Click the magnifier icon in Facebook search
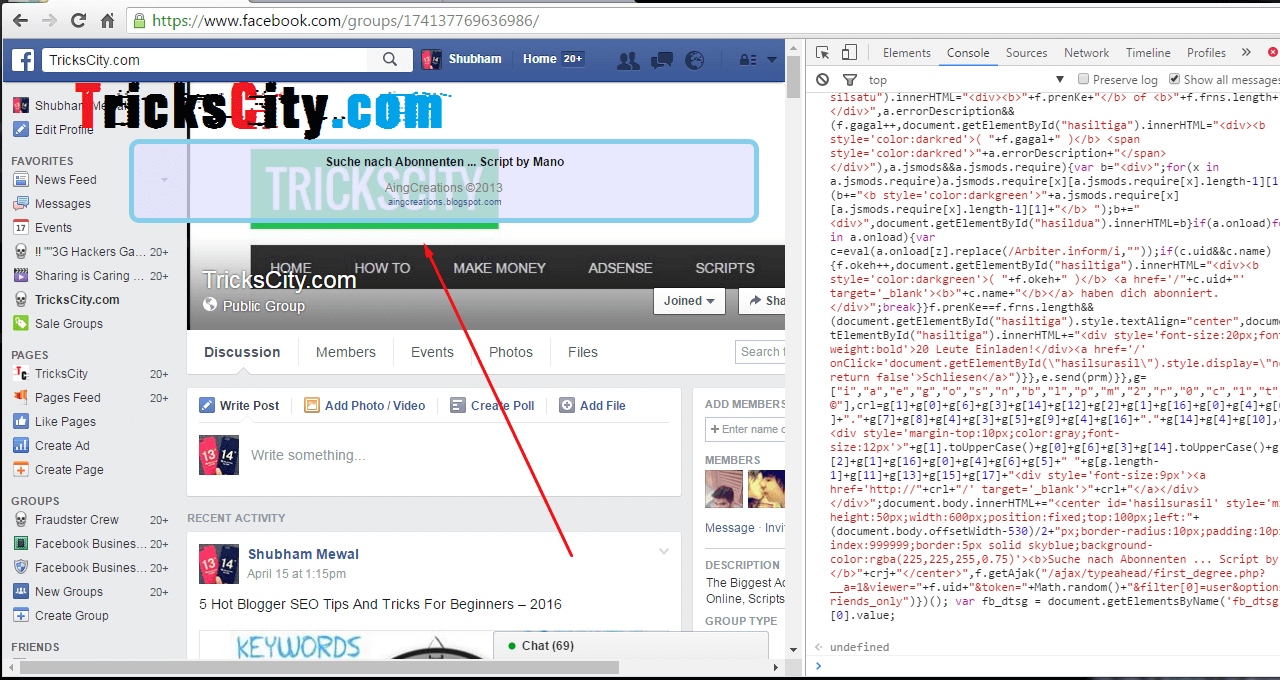Image resolution: width=1280 pixels, height=680 pixels. 390,60
